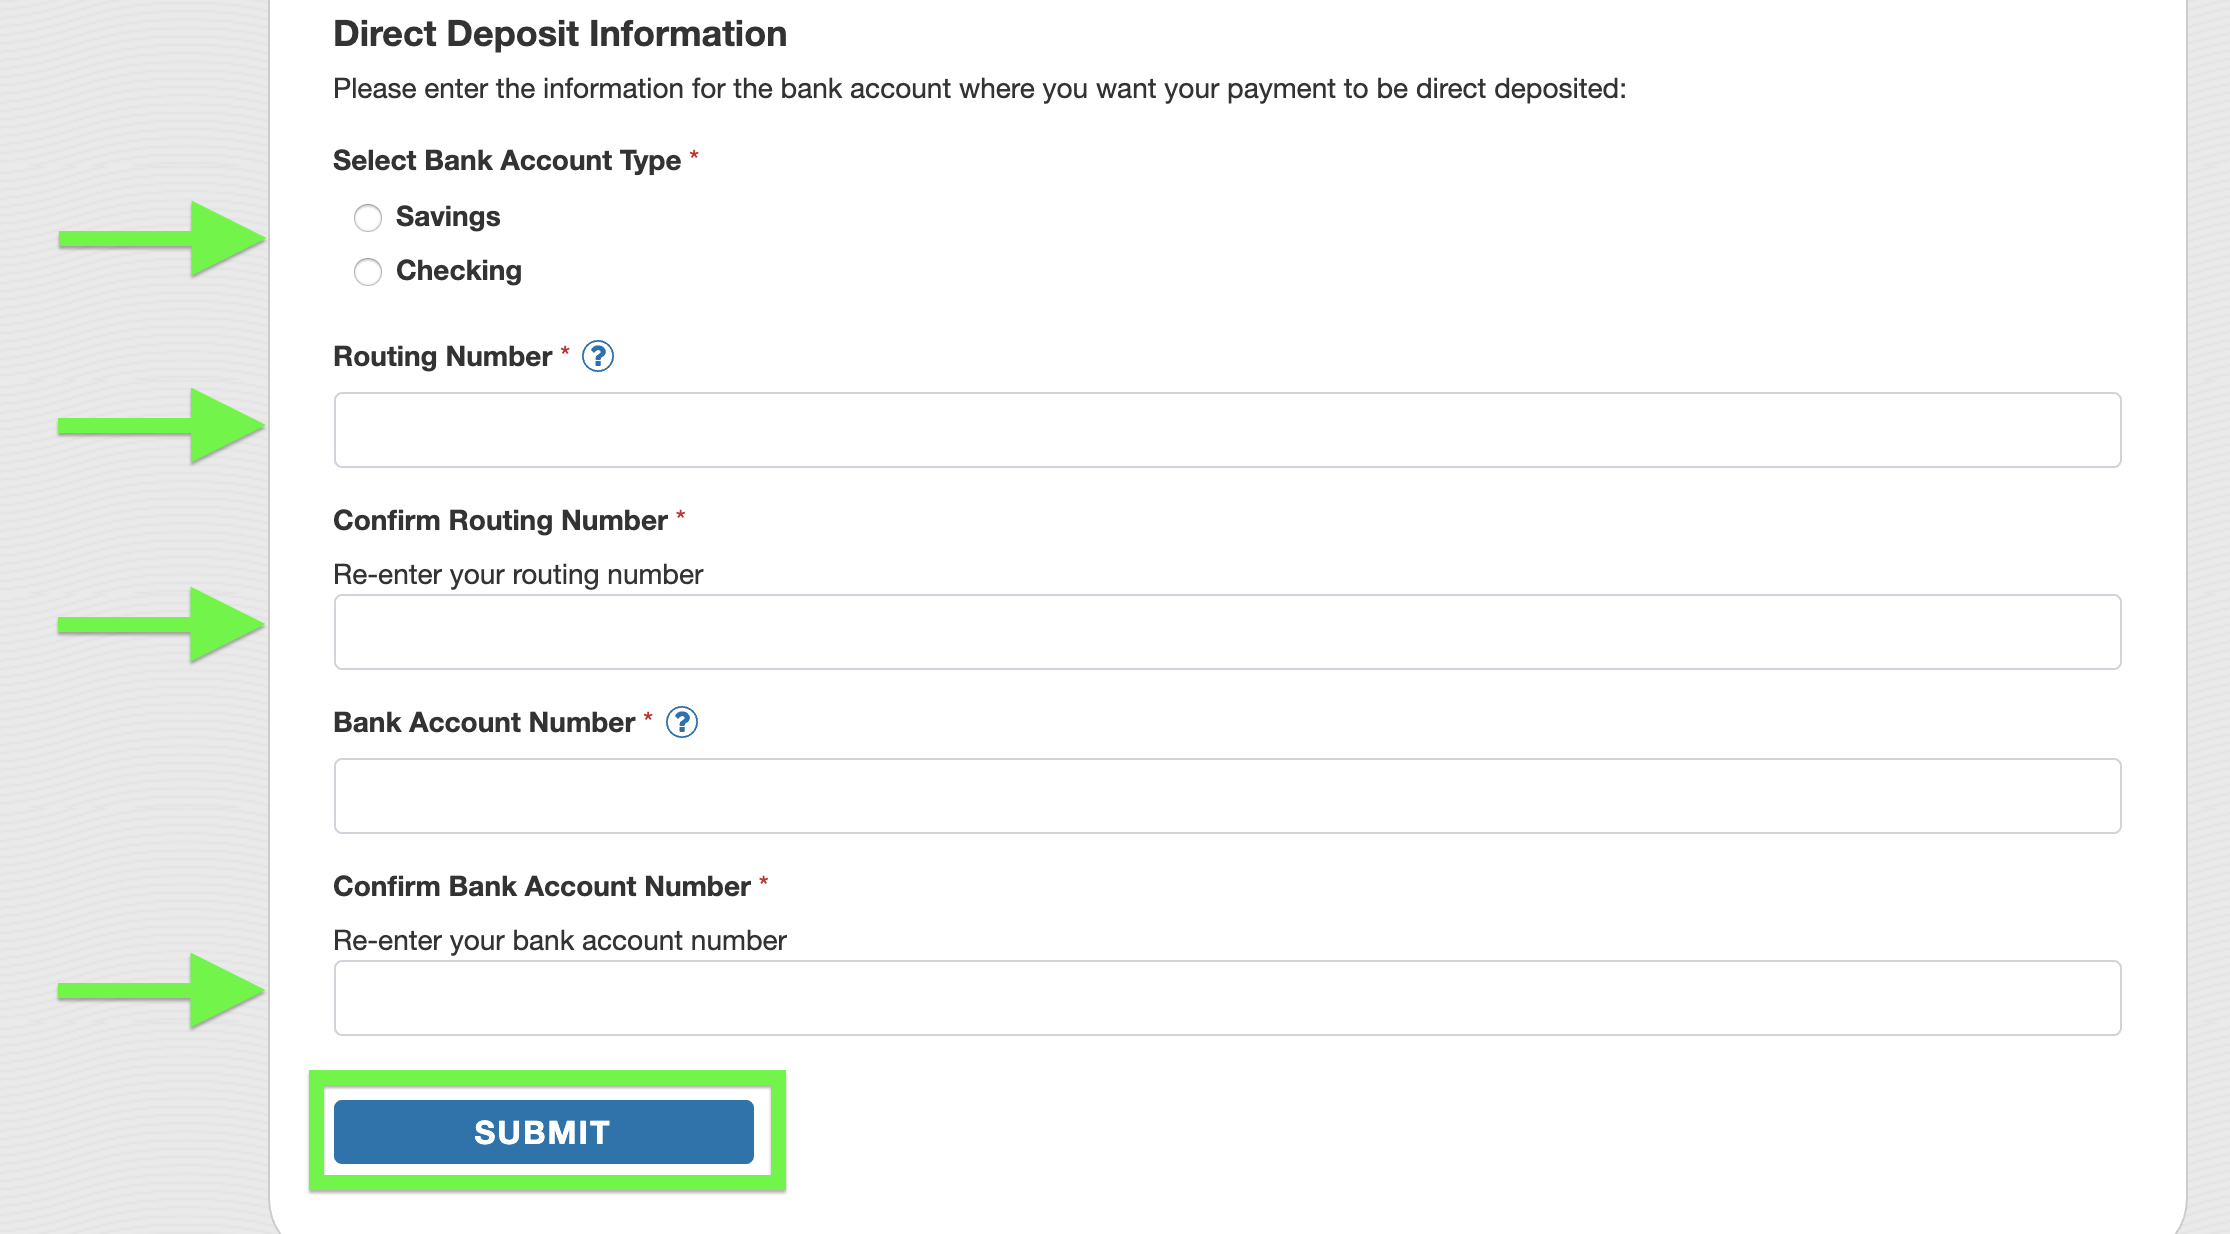The image size is (2230, 1234).
Task: Click the question mark beside Bank Account Number
Action: tap(681, 722)
